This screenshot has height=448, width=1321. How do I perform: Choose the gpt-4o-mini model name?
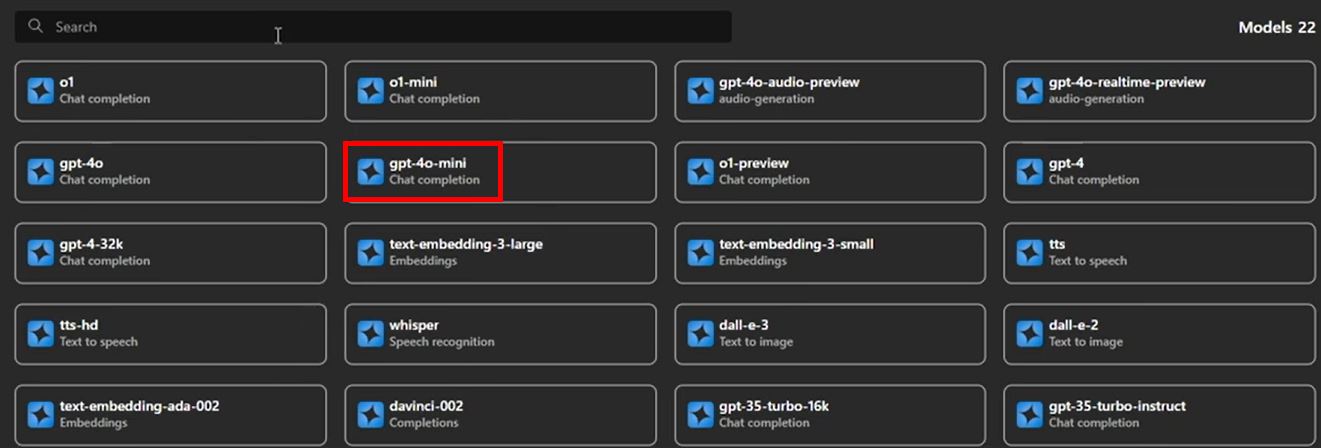pyautogui.click(x=427, y=163)
